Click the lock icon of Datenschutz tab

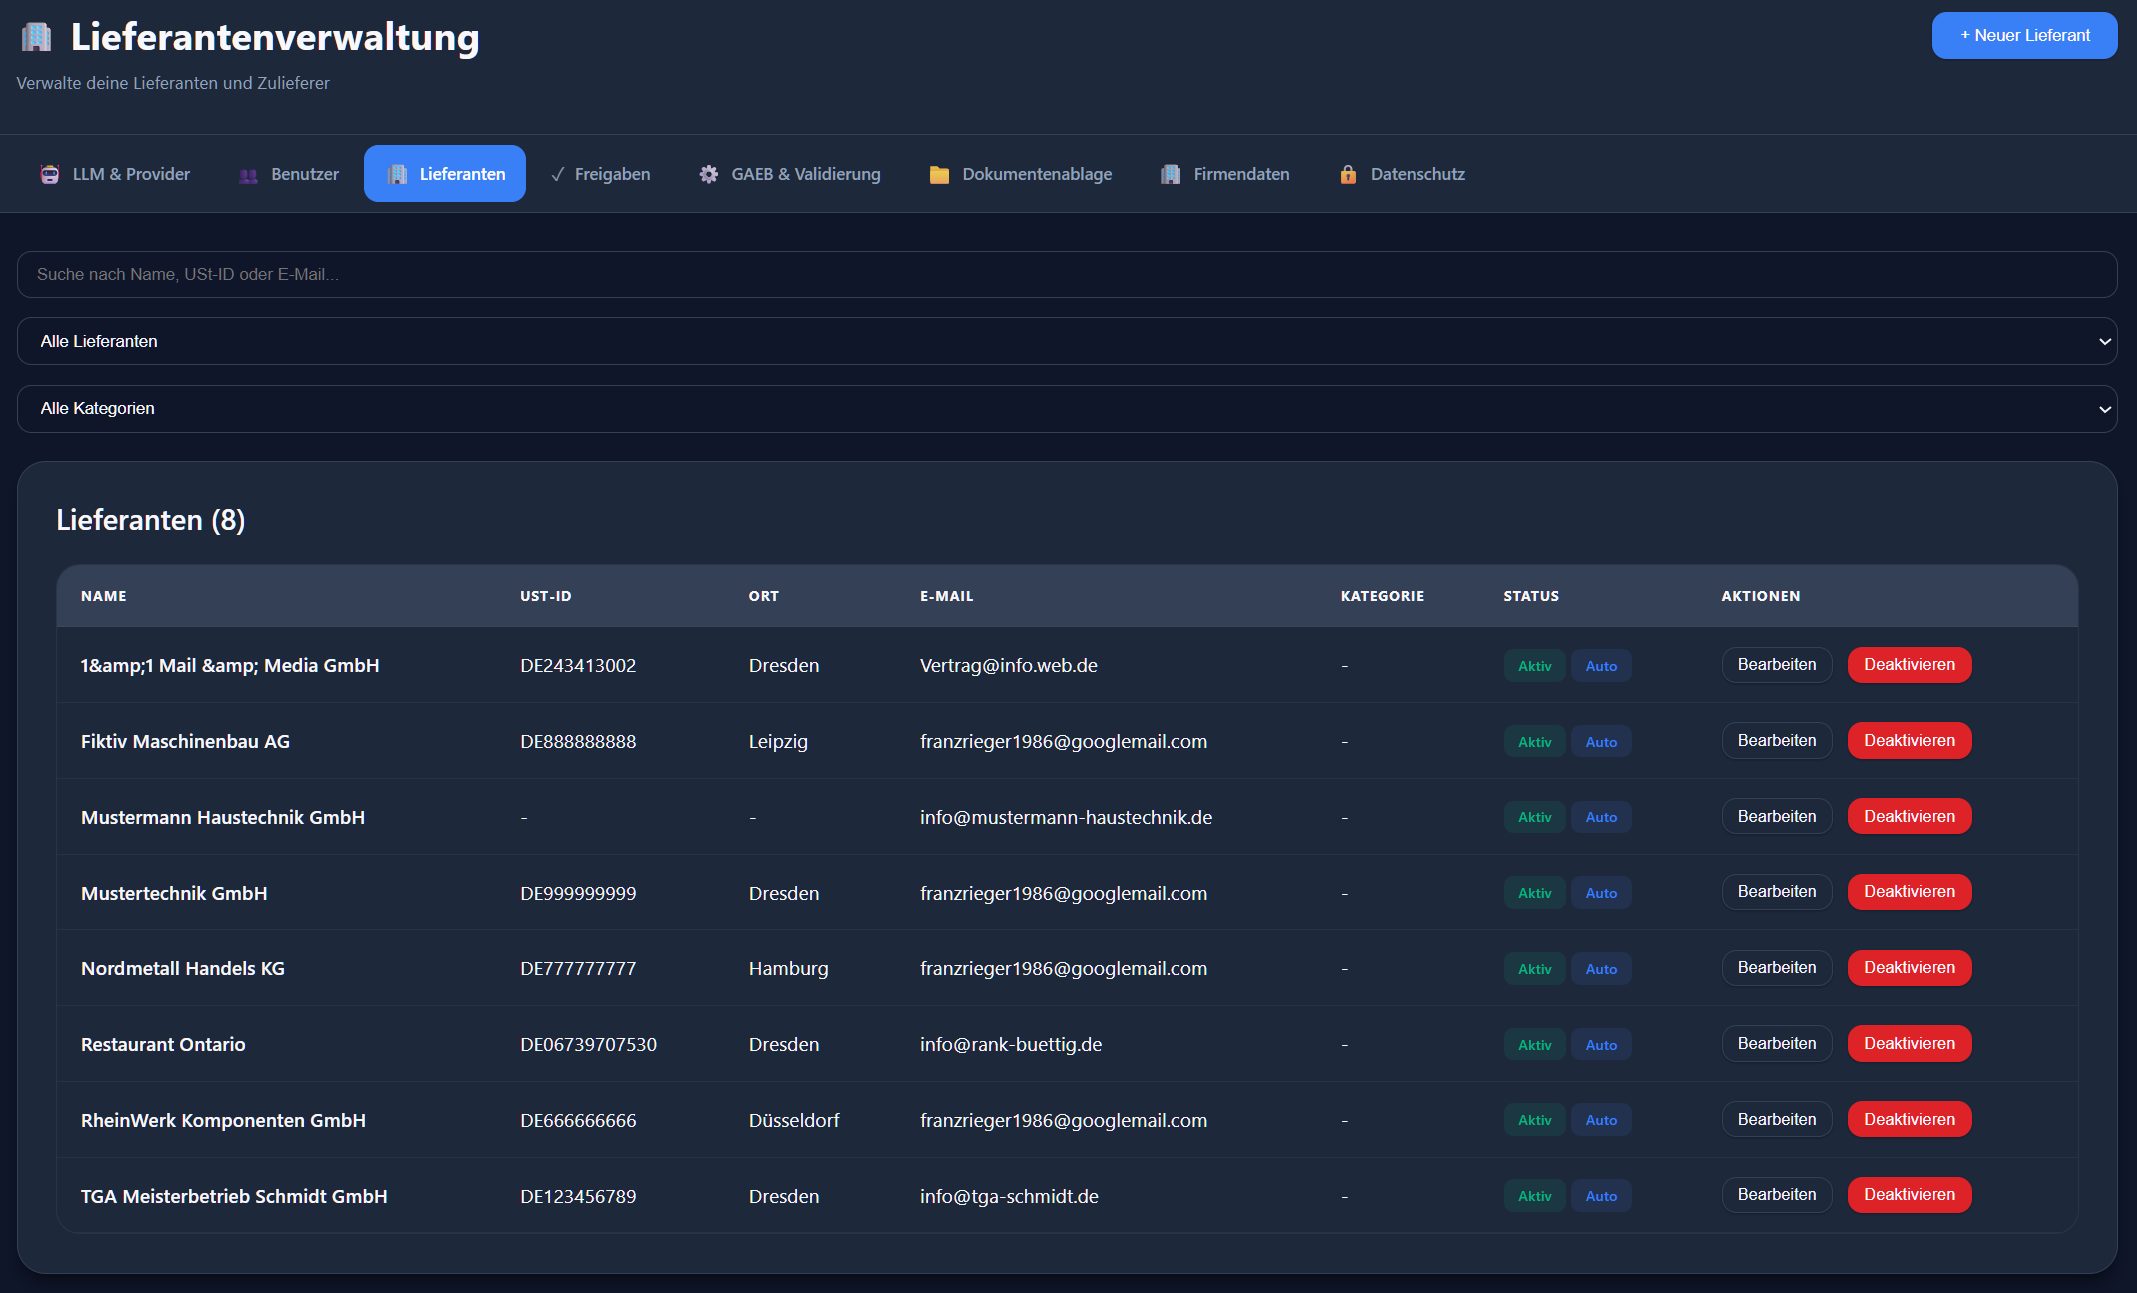[x=1348, y=174]
